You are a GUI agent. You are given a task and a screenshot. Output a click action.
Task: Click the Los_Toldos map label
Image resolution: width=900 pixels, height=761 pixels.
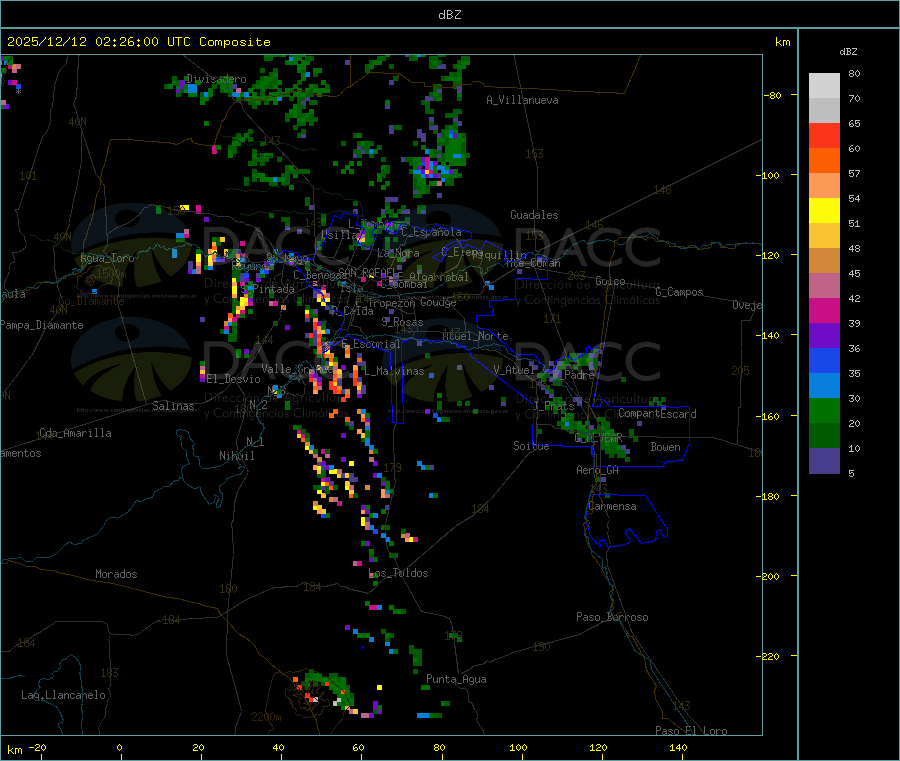point(398,573)
